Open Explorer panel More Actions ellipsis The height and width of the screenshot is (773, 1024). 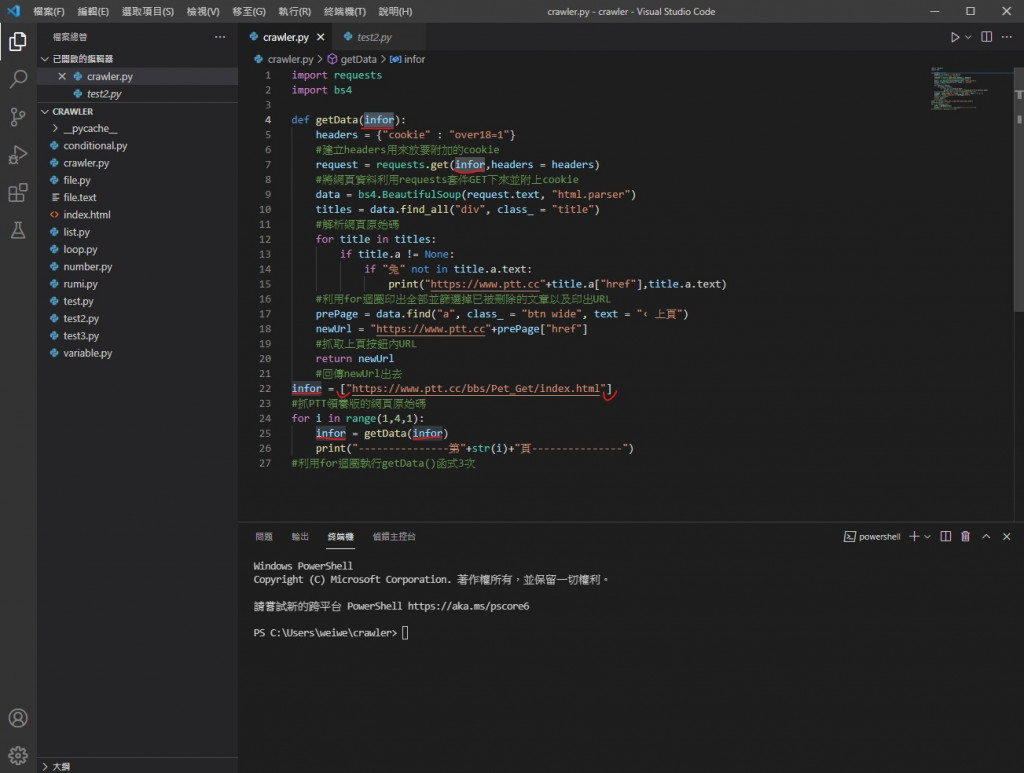pos(220,37)
